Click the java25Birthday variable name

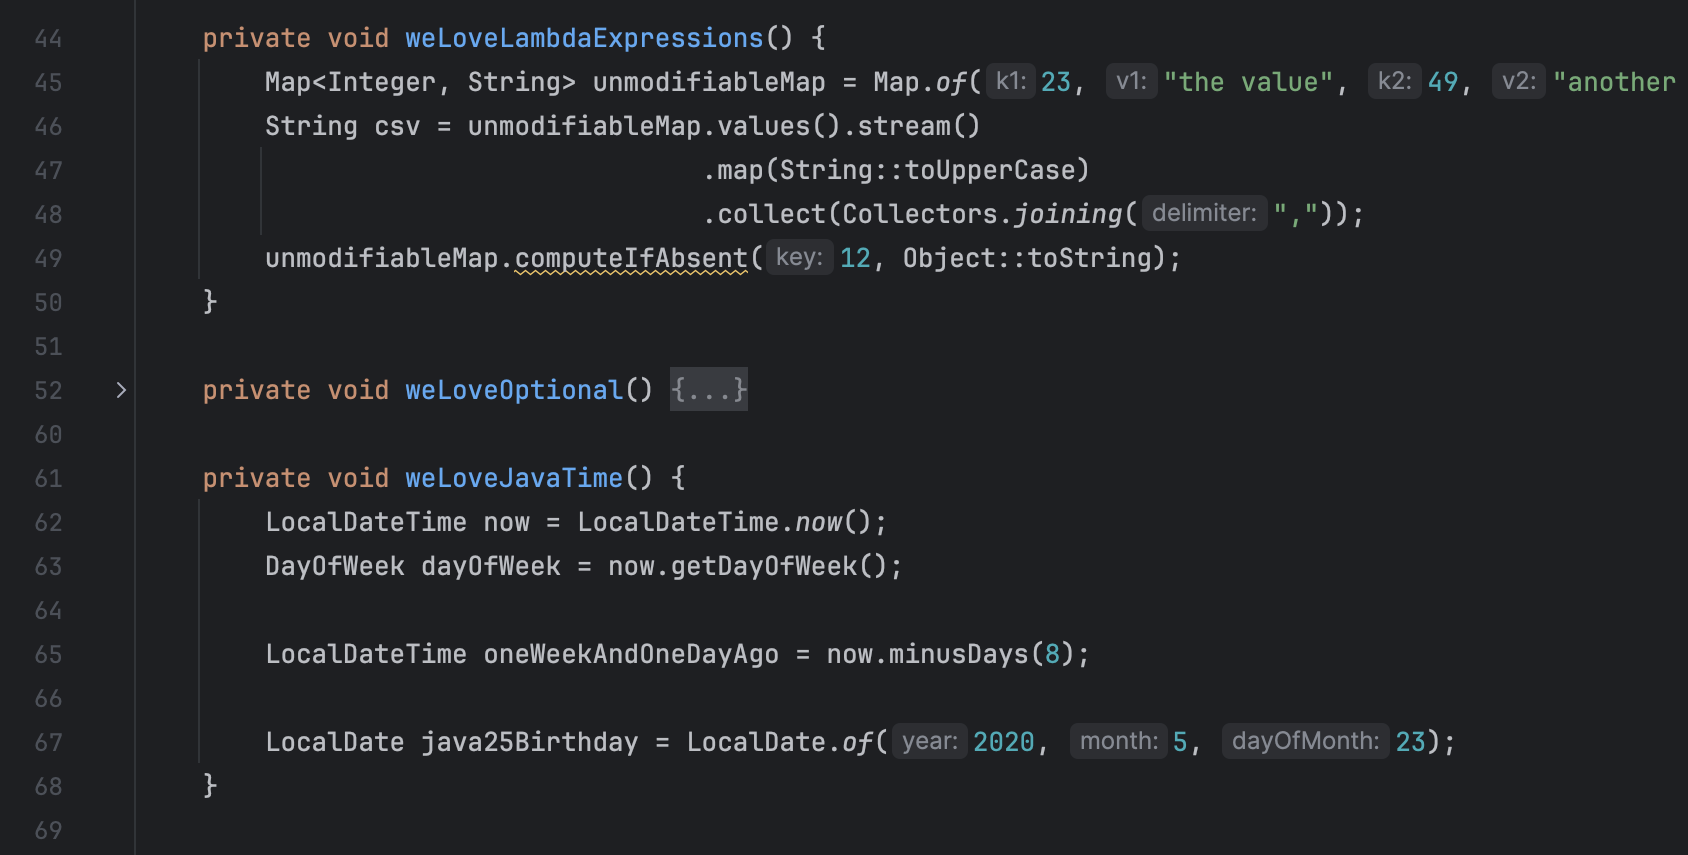(529, 742)
